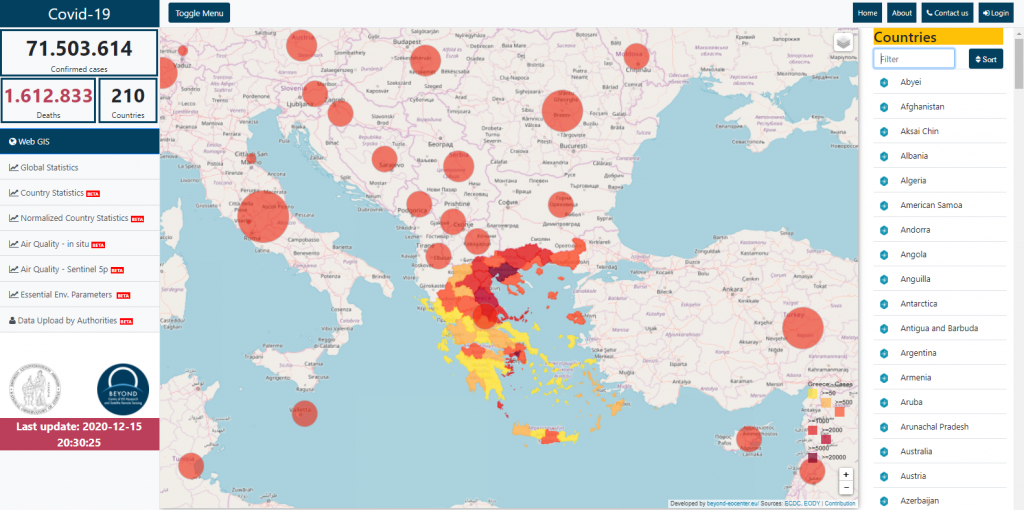This screenshot has width=1024, height=510.
Task: Click the red case circle over Turkey
Action: pos(800,329)
